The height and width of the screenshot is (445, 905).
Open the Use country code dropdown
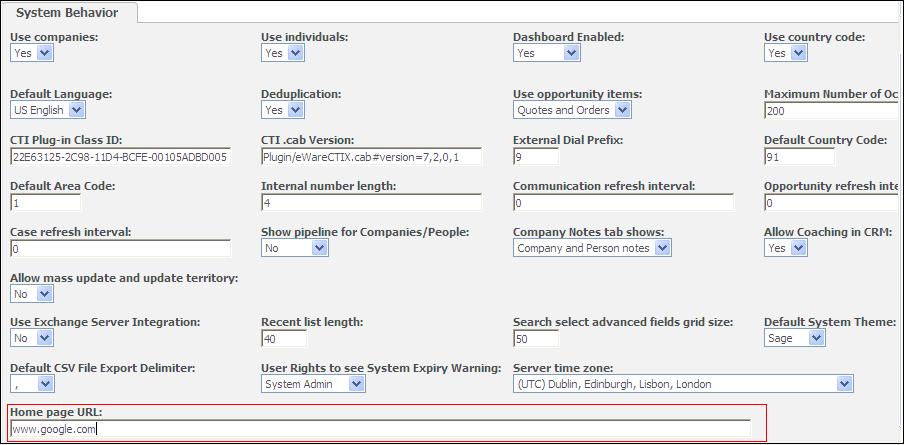pos(786,53)
